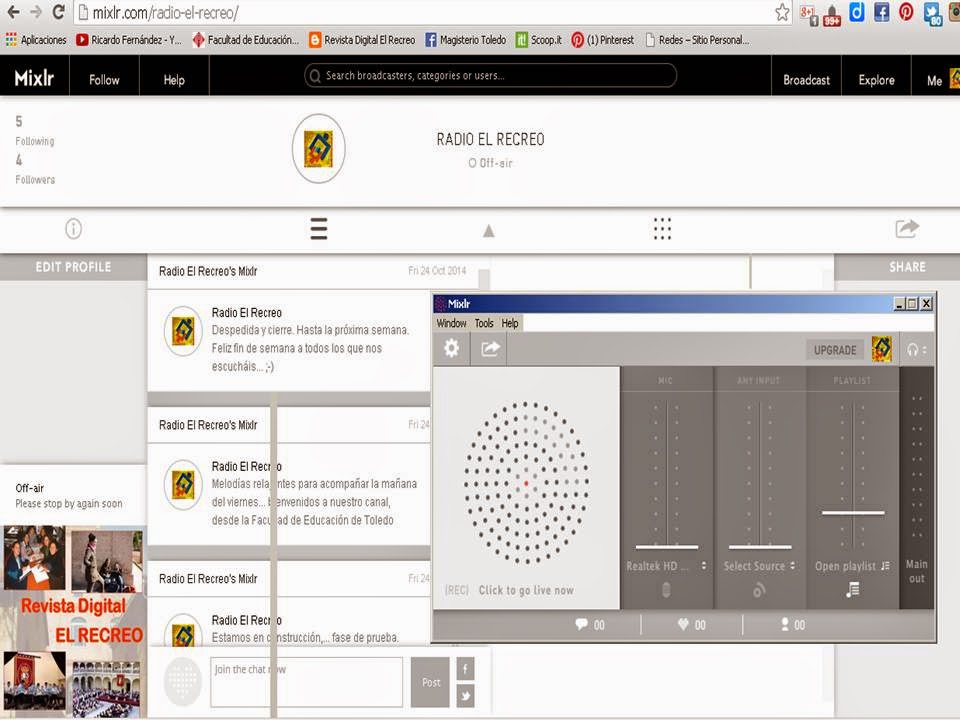Open the settings gear in Mixlr app
960x720 pixels.
[451, 349]
